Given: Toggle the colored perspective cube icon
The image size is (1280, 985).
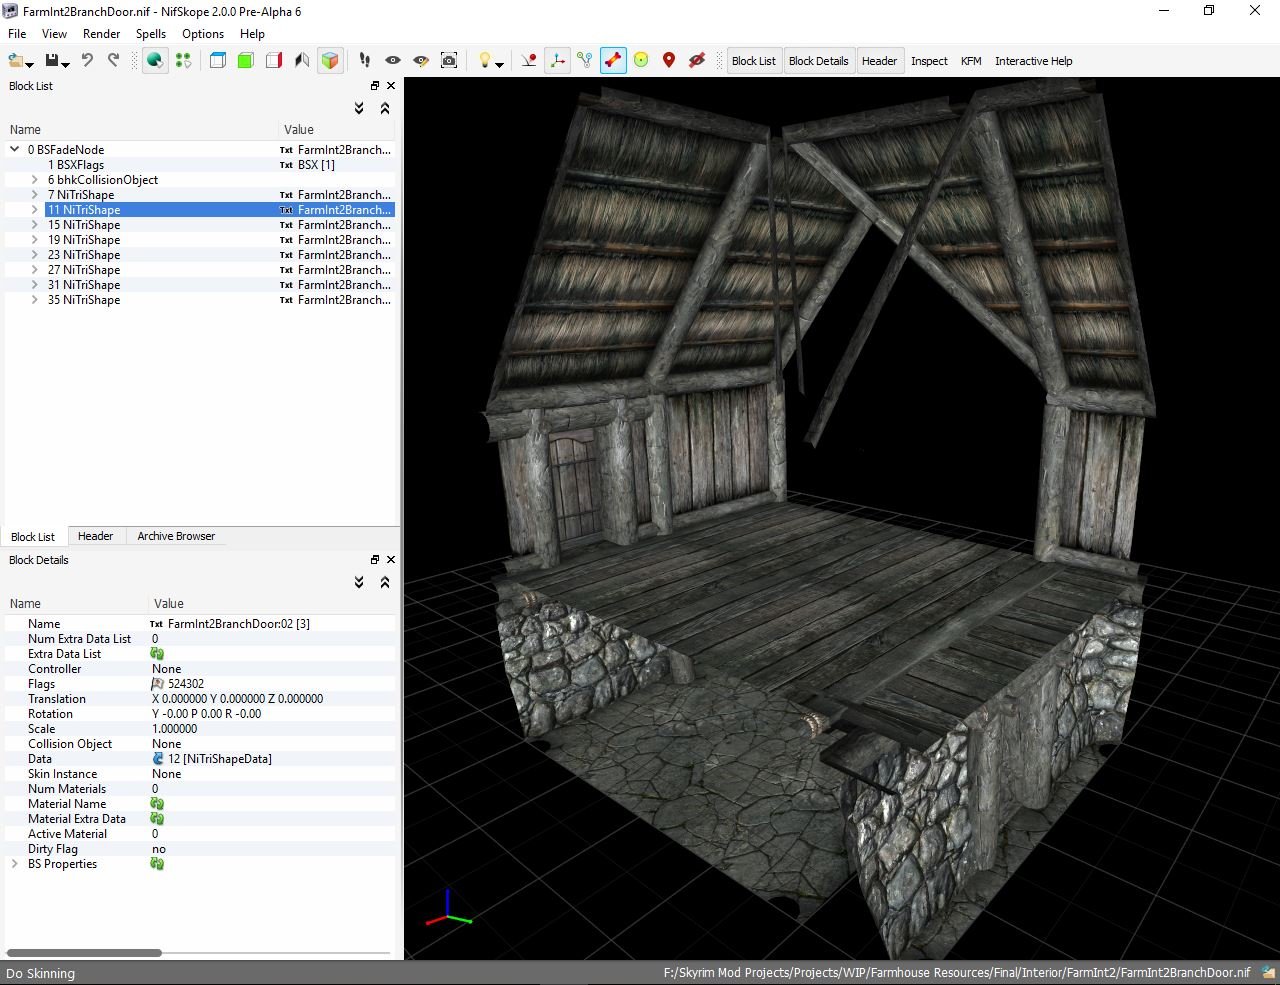Looking at the screenshot, I should [x=330, y=61].
